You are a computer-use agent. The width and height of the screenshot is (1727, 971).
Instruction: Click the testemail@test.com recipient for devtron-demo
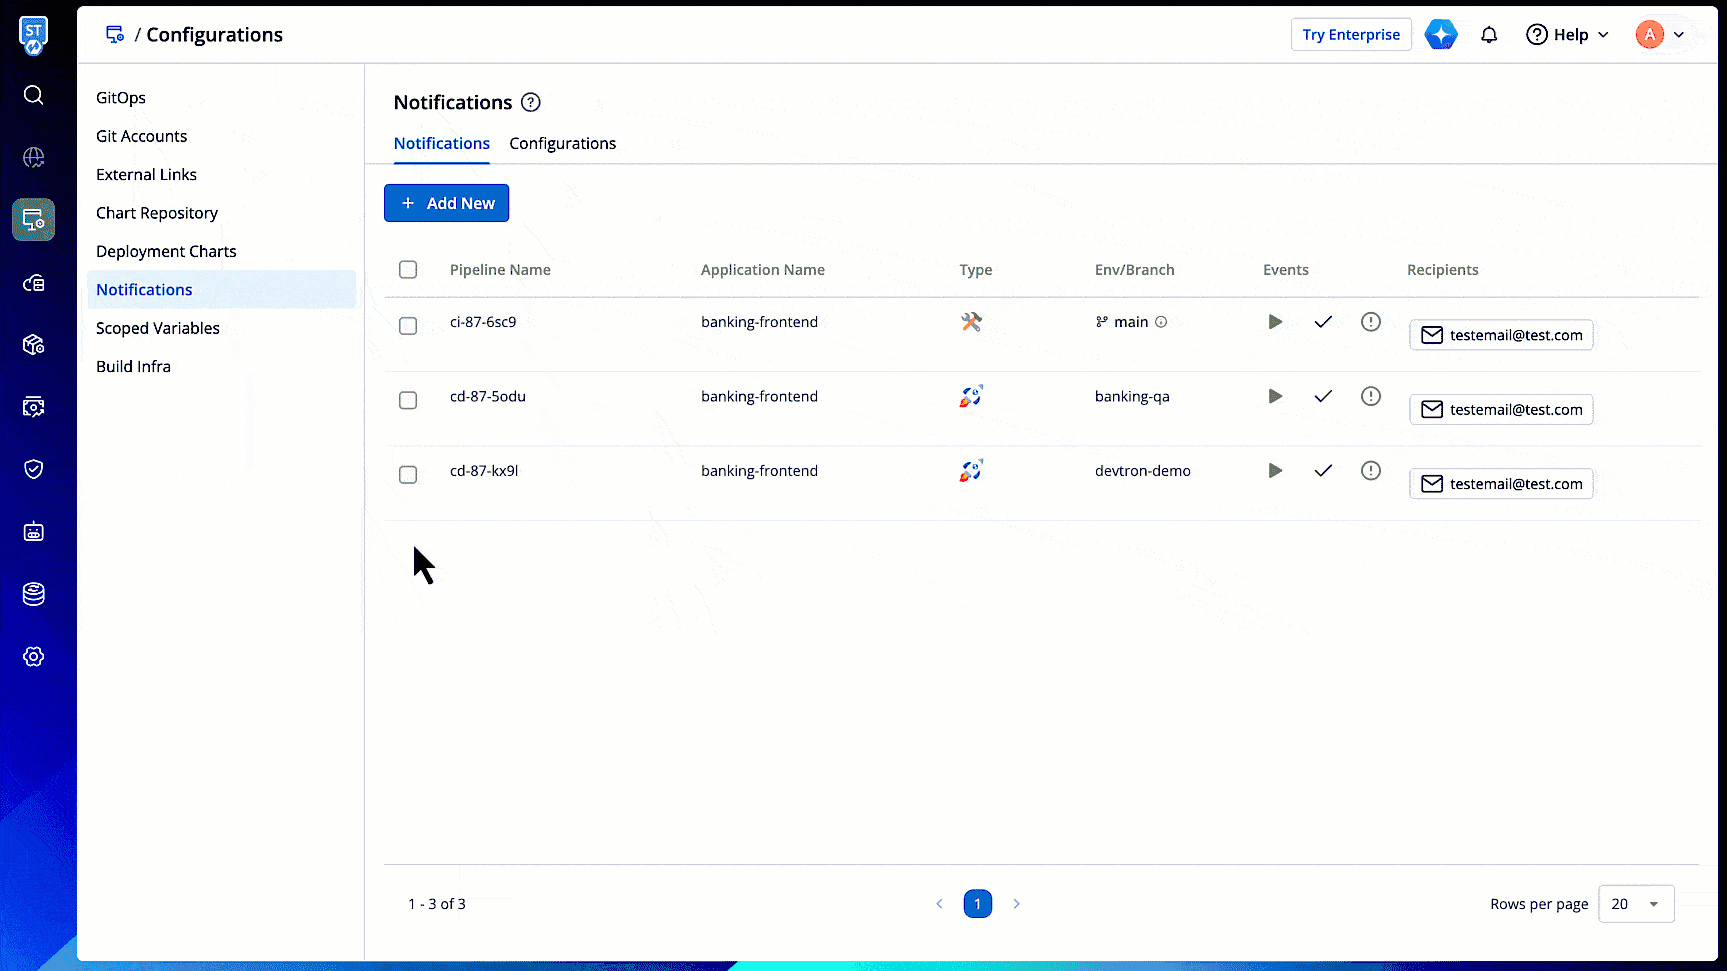click(x=1501, y=484)
